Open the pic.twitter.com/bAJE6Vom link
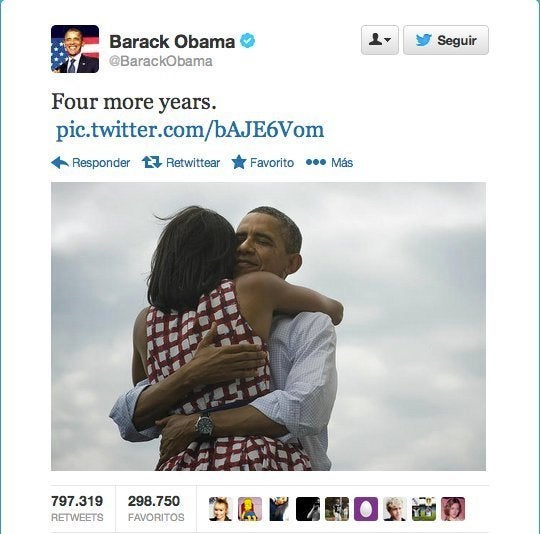The width and height of the screenshot is (540, 534). coord(190,130)
